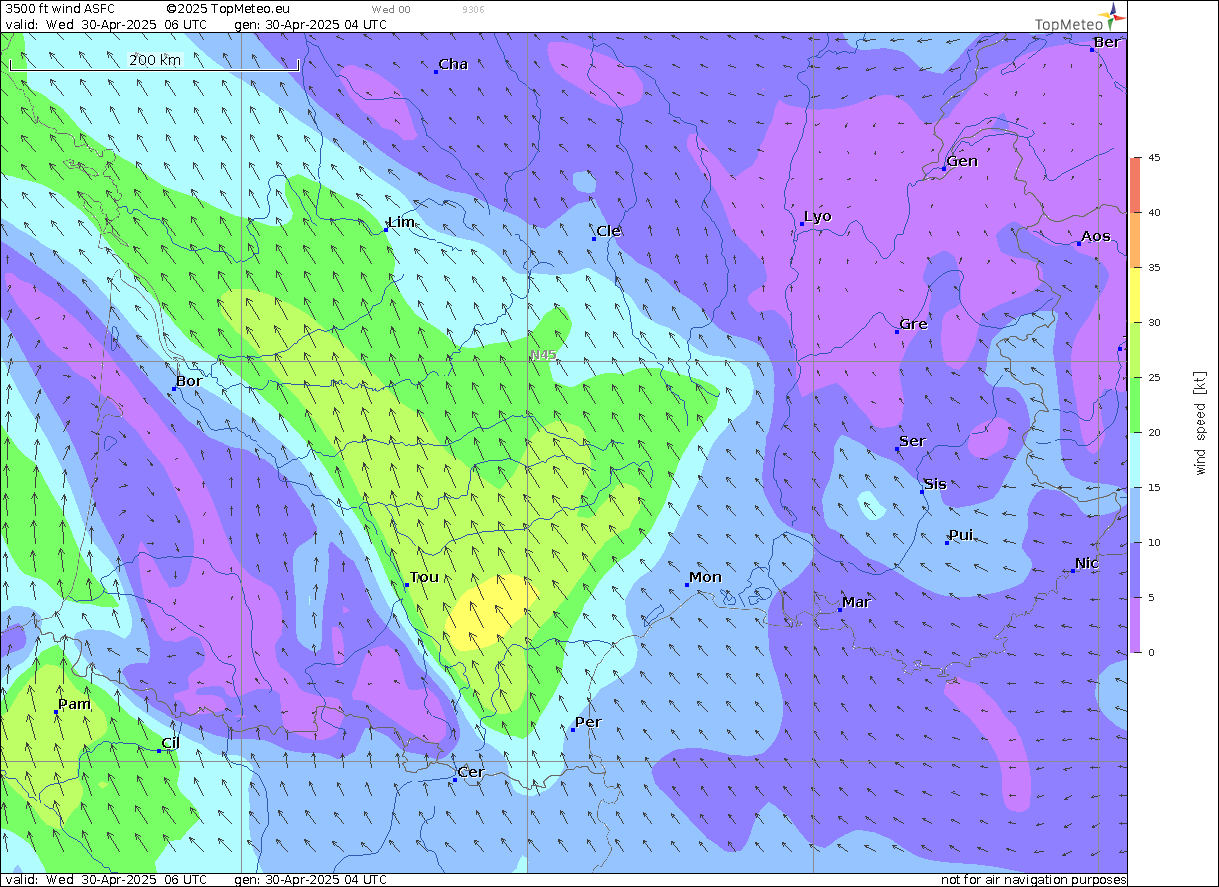Select the Ber city label
The image size is (1219, 887).
coord(1107,42)
